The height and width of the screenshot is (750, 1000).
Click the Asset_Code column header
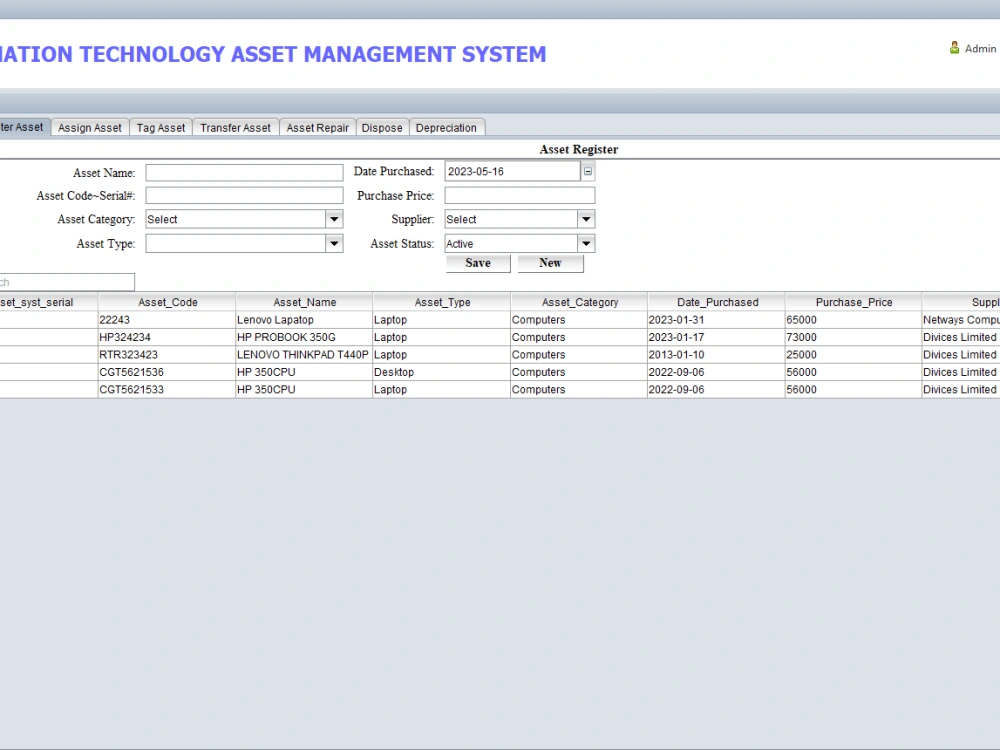tap(166, 301)
